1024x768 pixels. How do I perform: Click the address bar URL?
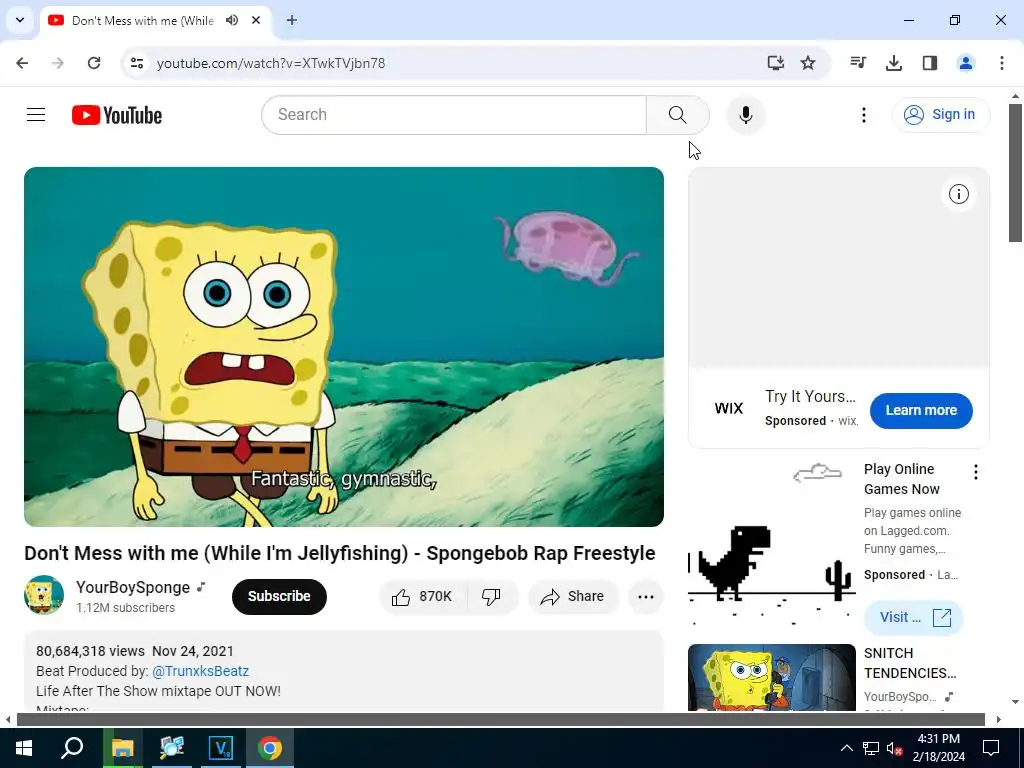[271, 63]
